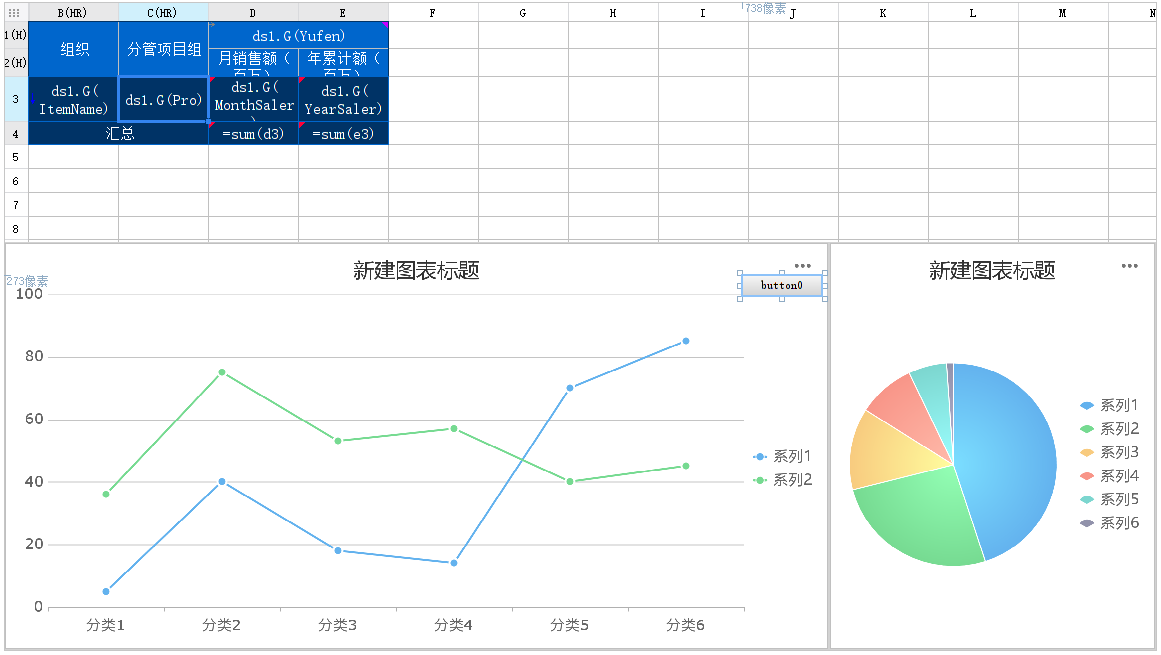
Task: Select the =sum(e3) cell
Action: pos(344,133)
